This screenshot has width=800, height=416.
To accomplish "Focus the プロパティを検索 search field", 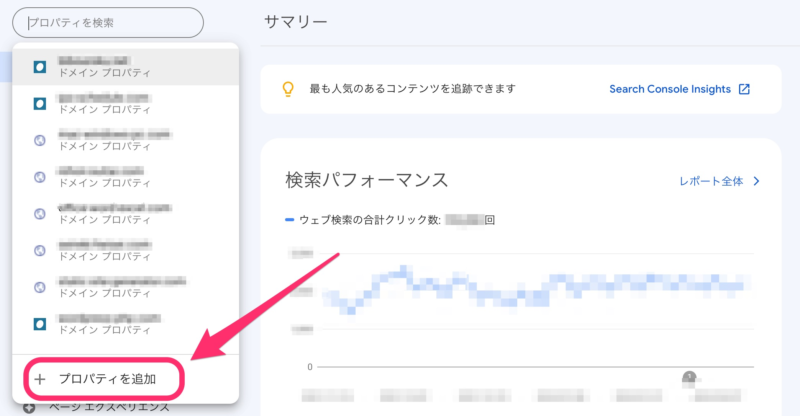I will coord(108,22).
